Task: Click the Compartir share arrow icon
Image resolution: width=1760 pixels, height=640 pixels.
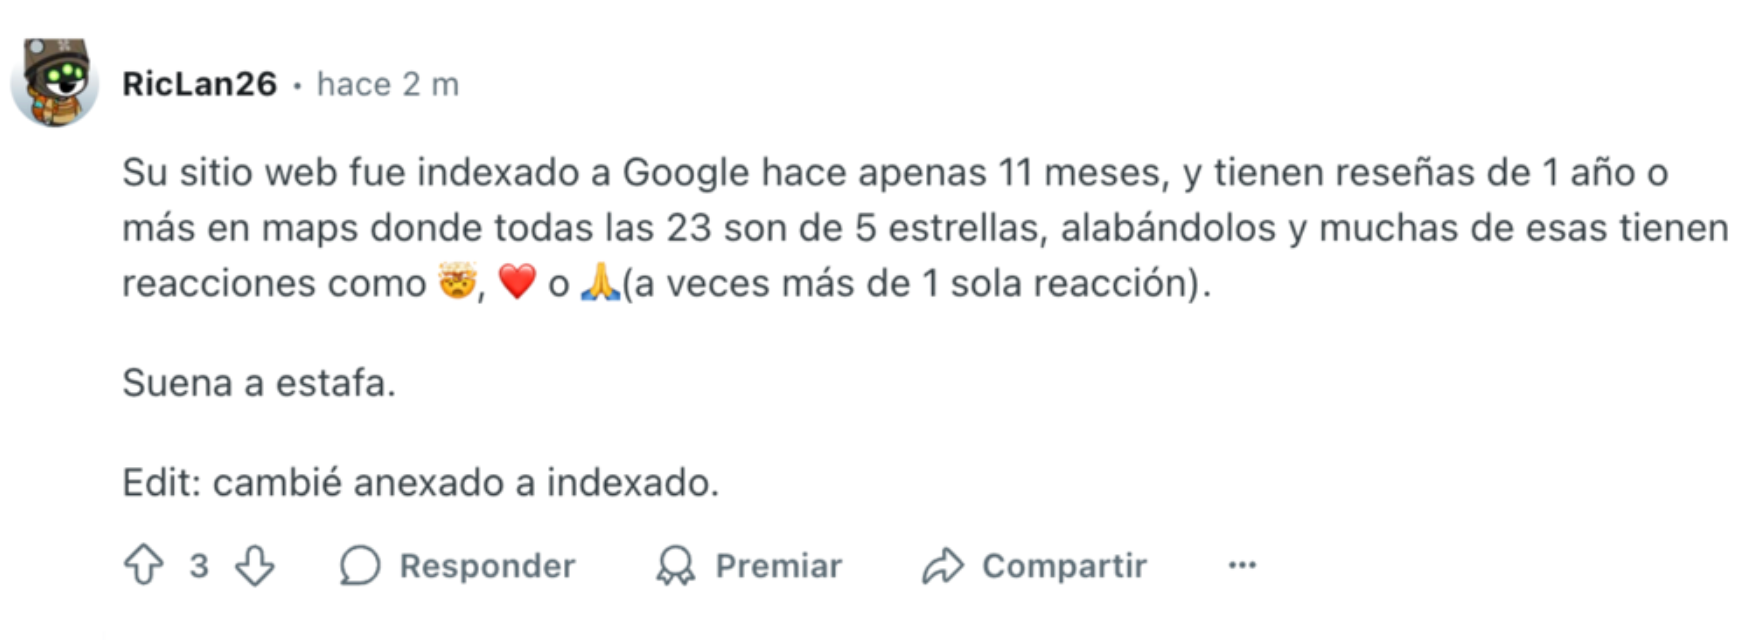Action: 942,565
